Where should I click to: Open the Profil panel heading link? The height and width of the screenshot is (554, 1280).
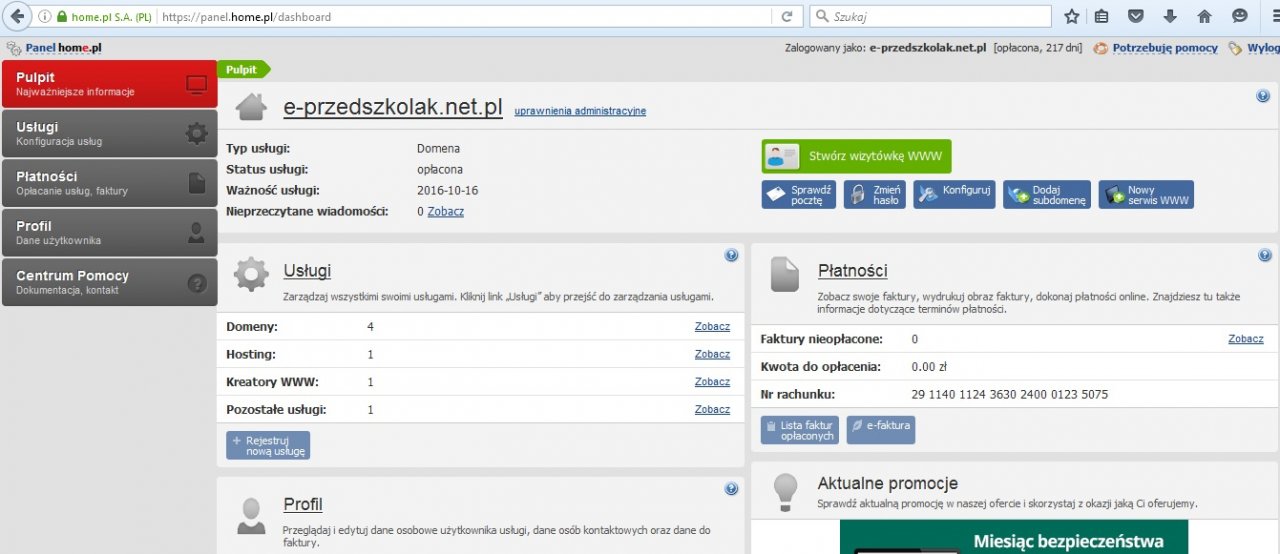pos(303,504)
